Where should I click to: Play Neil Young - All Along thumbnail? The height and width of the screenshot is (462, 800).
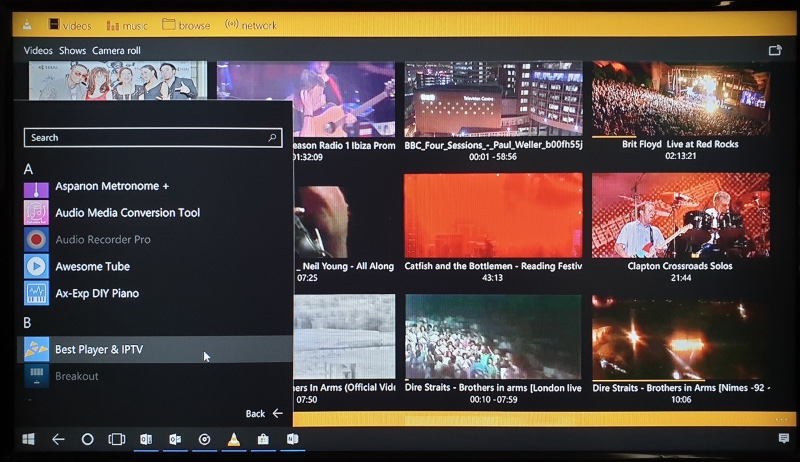pos(344,222)
